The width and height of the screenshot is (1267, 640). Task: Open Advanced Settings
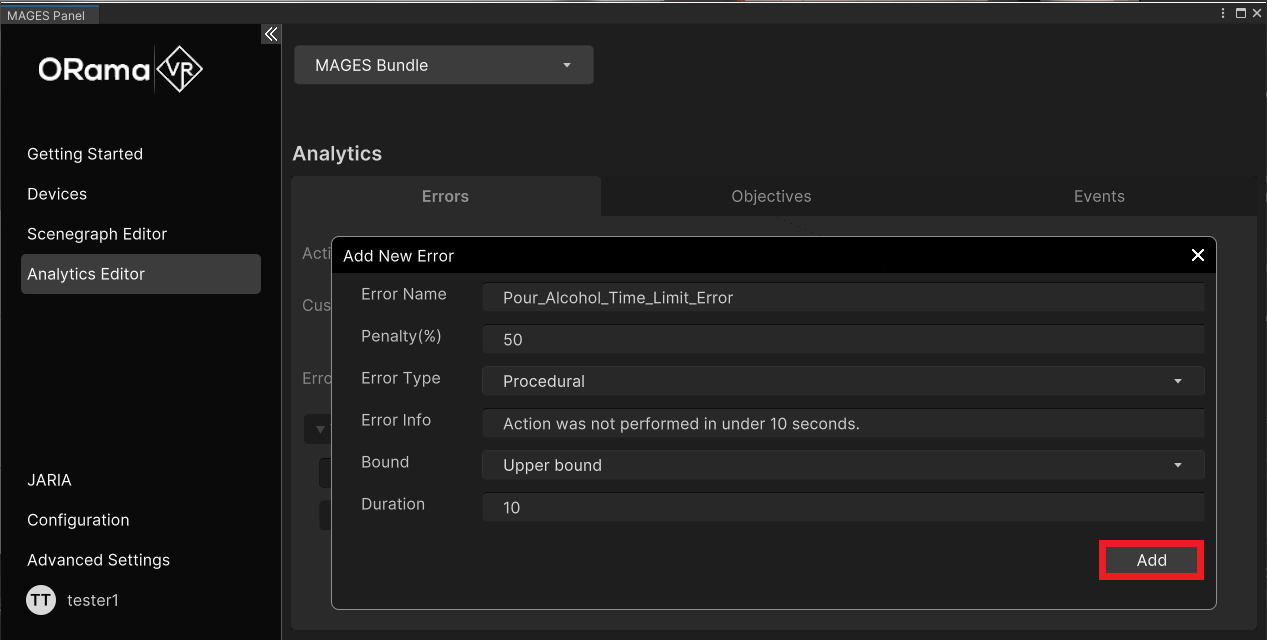[98, 559]
